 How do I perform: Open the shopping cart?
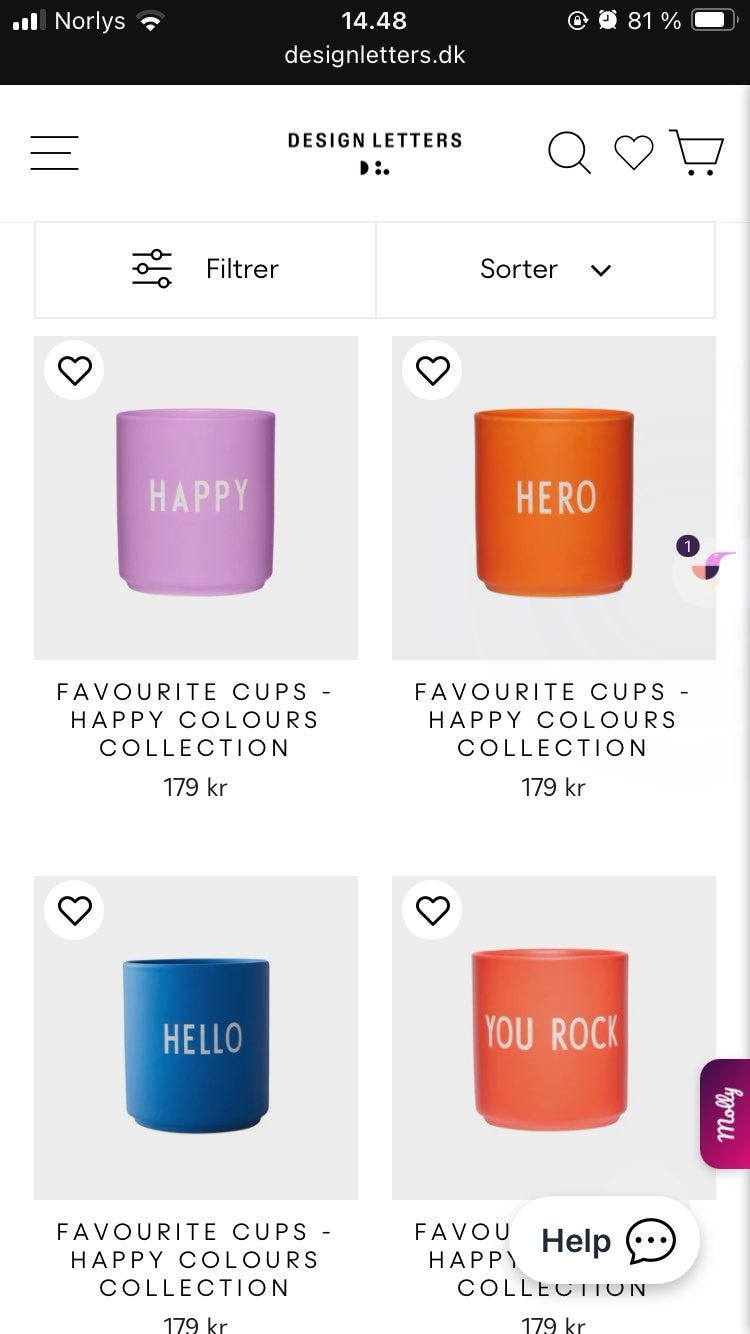tap(697, 153)
